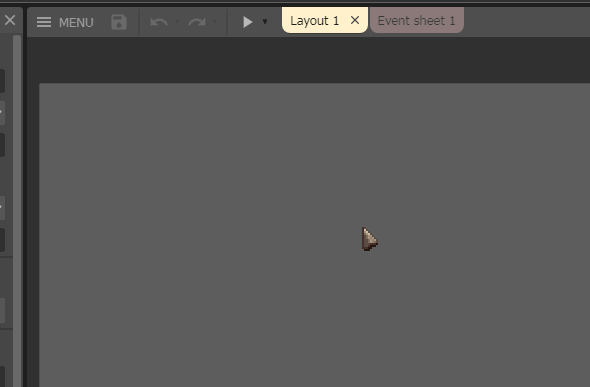Screen dimensions: 590x387
Task: Switch to the Layout 1 tab
Action: point(315,21)
